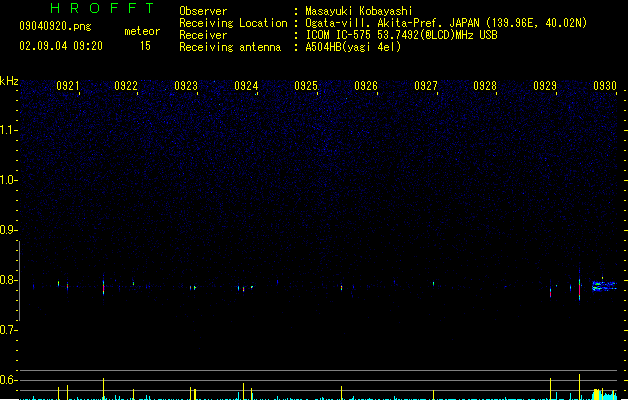The height and width of the screenshot is (400, 629).
Task: Click the Ogata-vill. Akita-Pref. JAPAN location text
Action: click(x=446, y=23)
